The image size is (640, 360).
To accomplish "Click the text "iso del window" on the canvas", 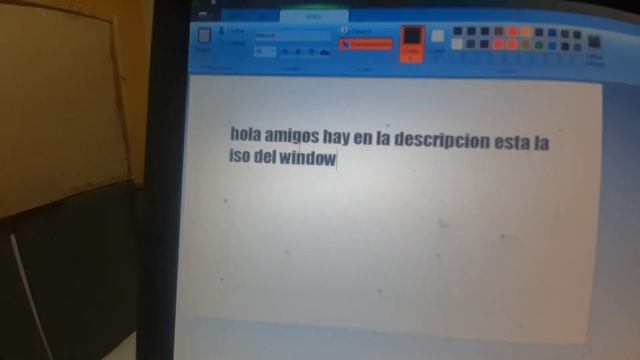I will pyautogui.click(x=282, y=157).
